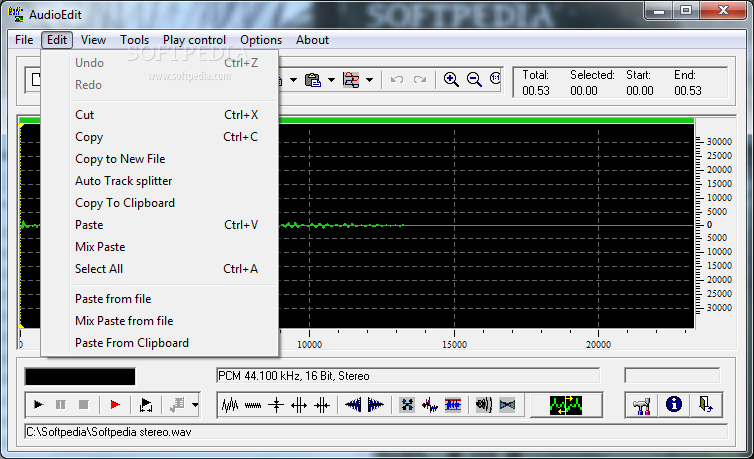Click the Paste clipboard toolbar icon
Image resolution: width=754 pixels, height=459 pixels.
click(x=313, y=80)
